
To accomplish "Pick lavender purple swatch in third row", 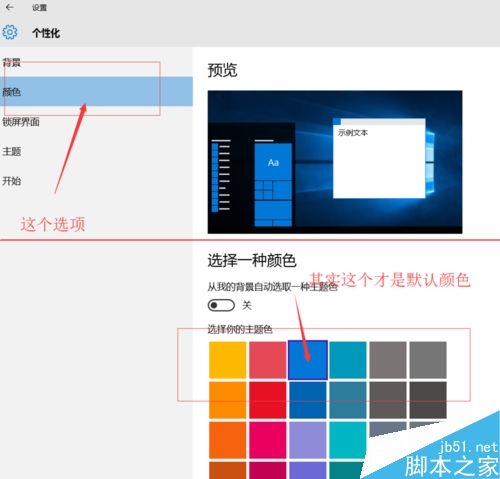I will [308, 440].
